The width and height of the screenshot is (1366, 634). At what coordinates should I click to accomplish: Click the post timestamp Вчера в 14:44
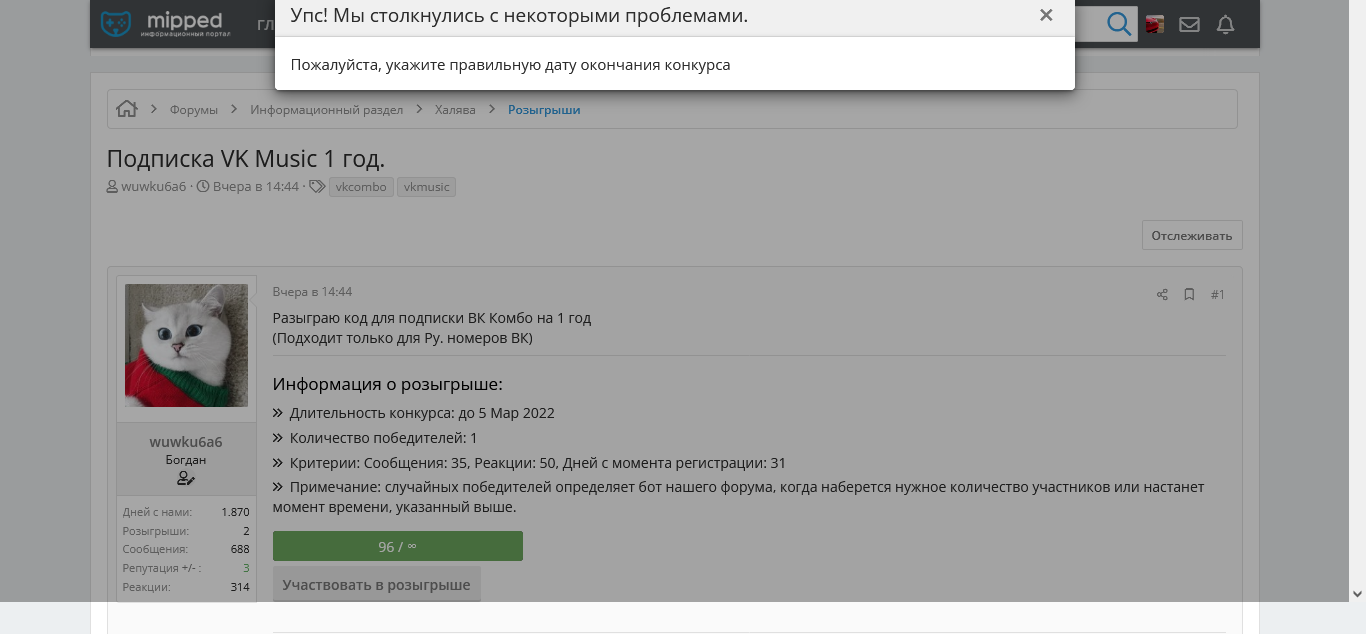pos(312,292)
